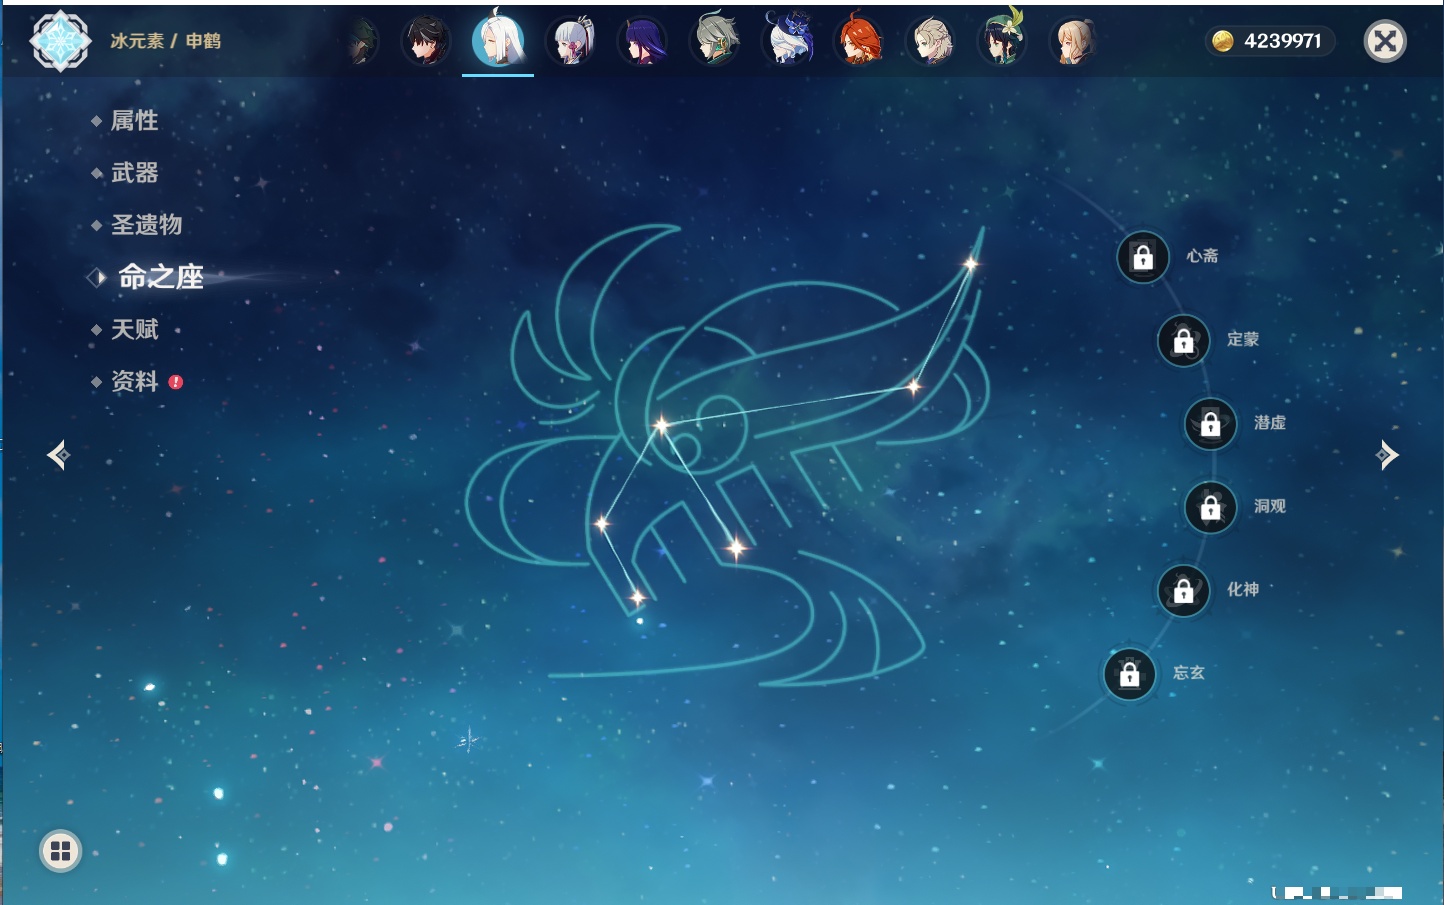Switch to the orange-haired character portrait

(859, 40)
